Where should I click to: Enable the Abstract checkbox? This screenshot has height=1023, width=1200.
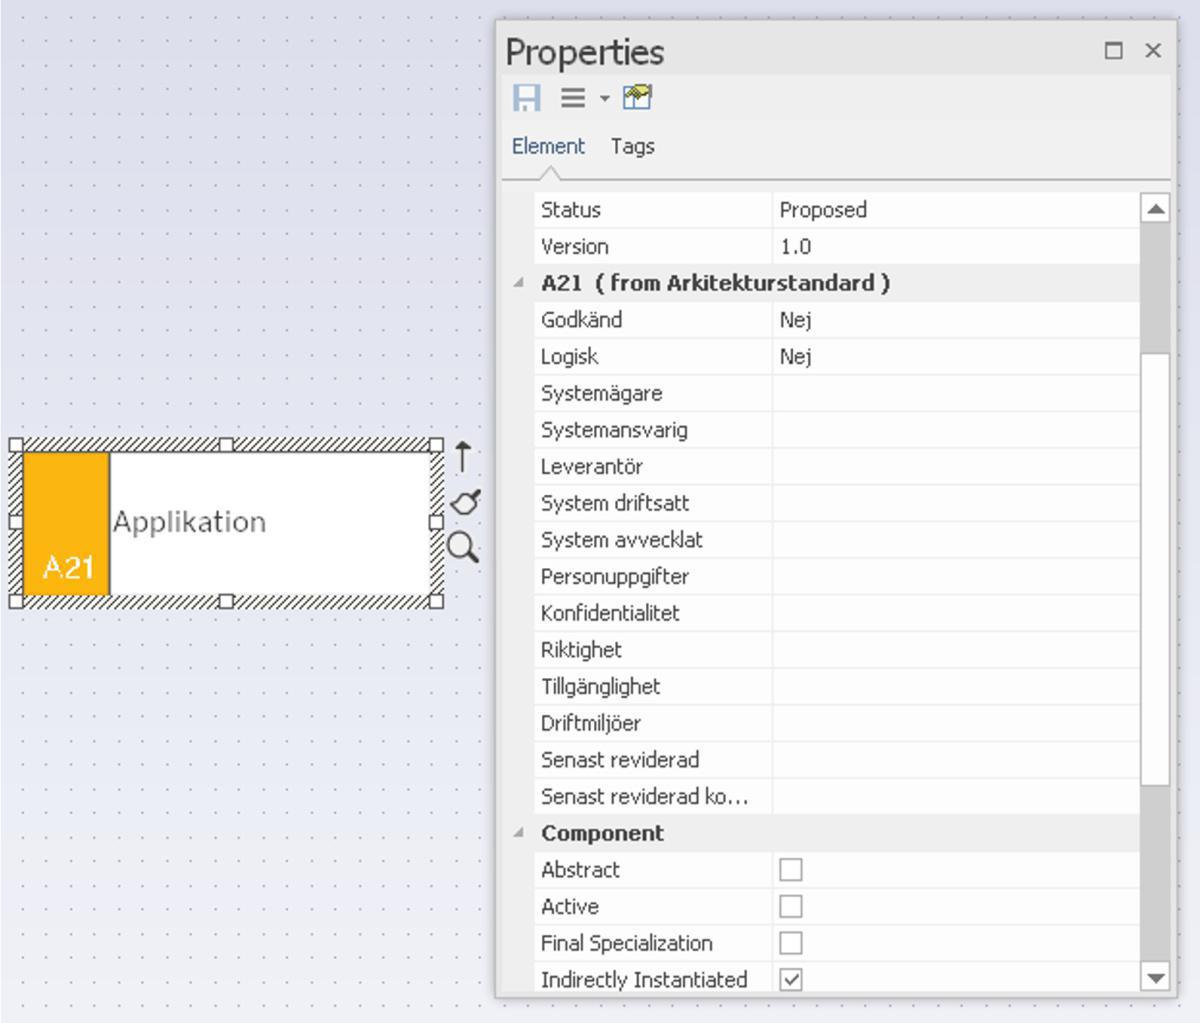791,870
